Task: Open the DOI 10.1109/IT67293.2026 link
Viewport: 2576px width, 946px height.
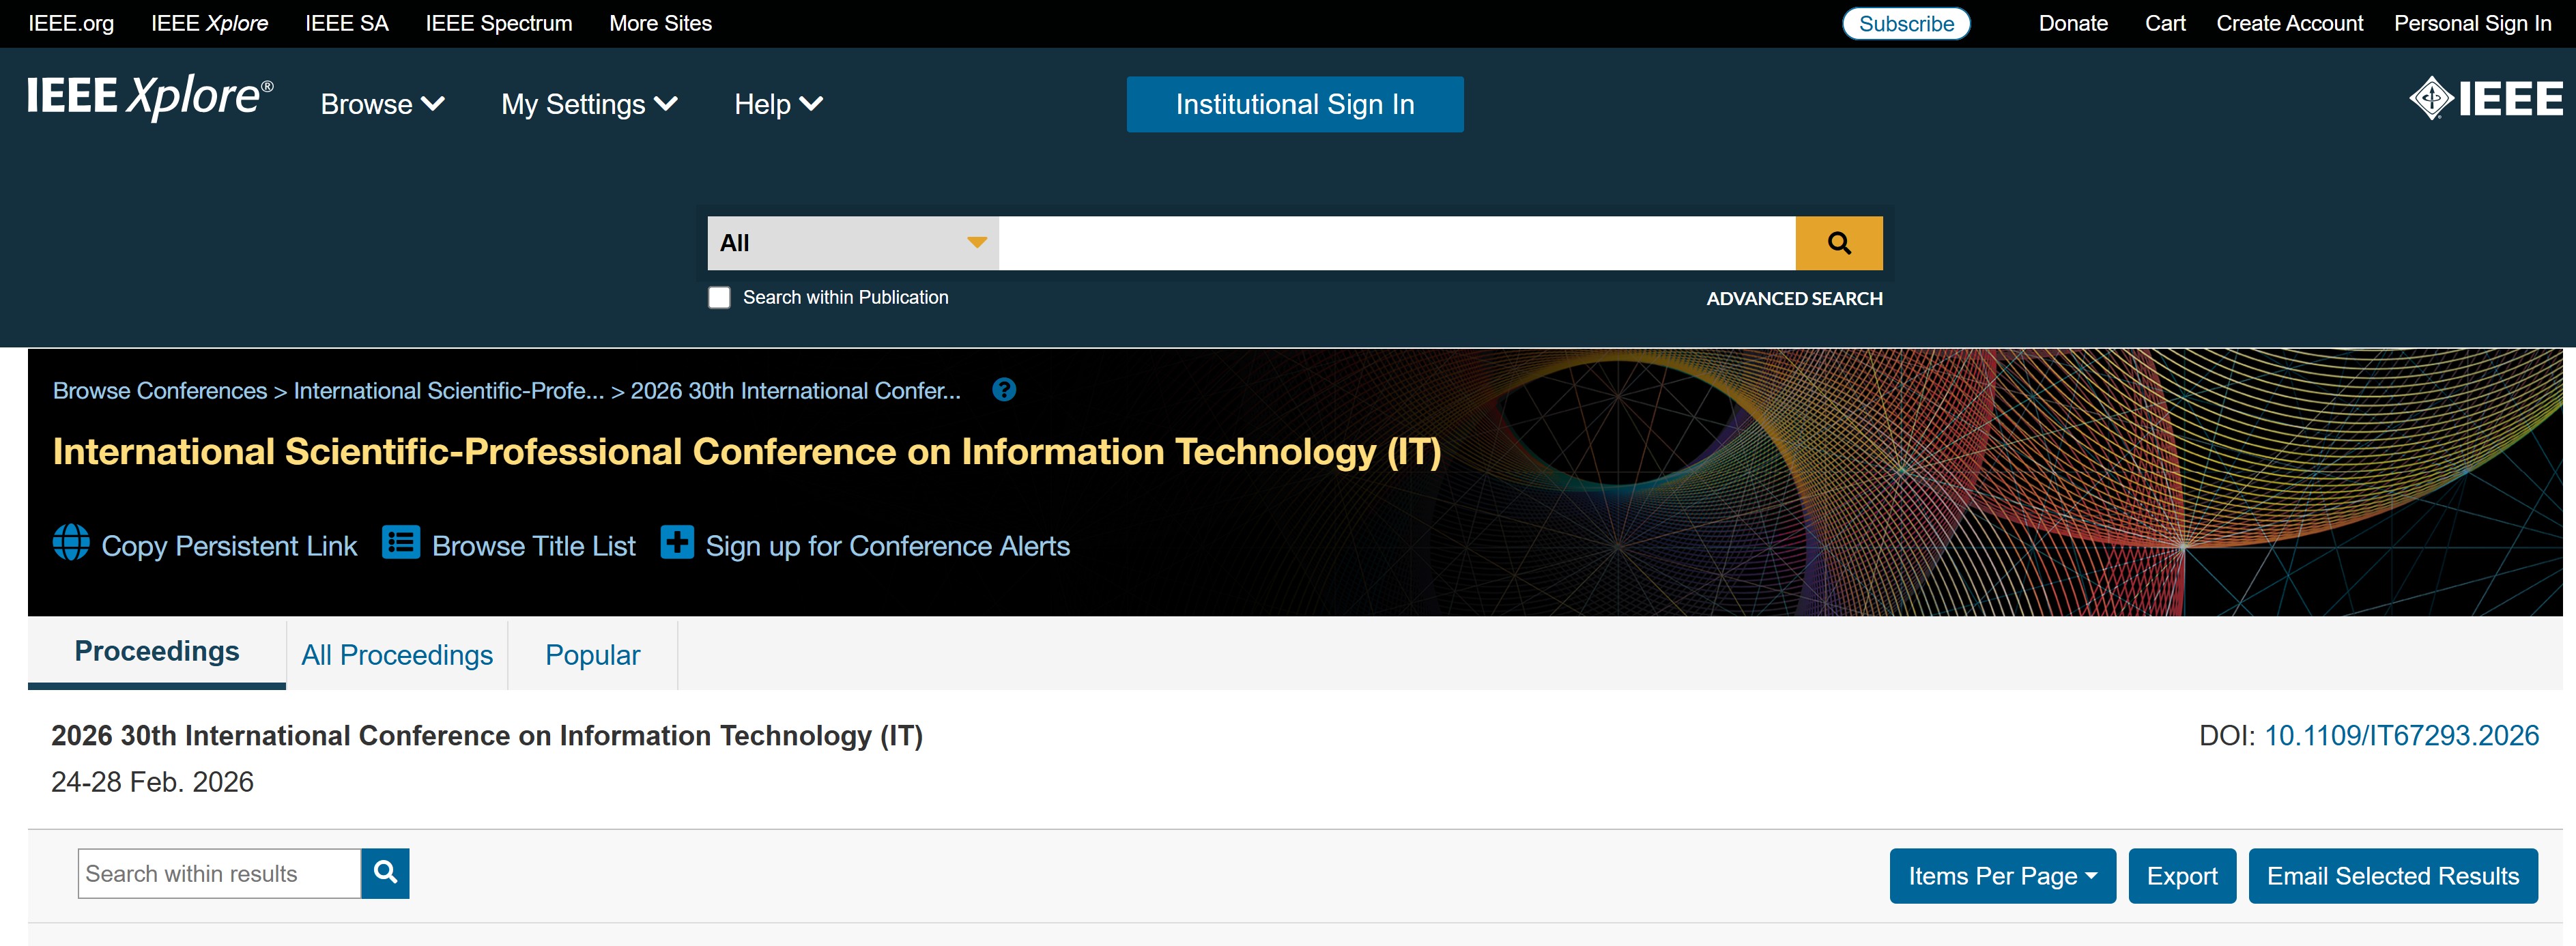Action: (2400, 736)
